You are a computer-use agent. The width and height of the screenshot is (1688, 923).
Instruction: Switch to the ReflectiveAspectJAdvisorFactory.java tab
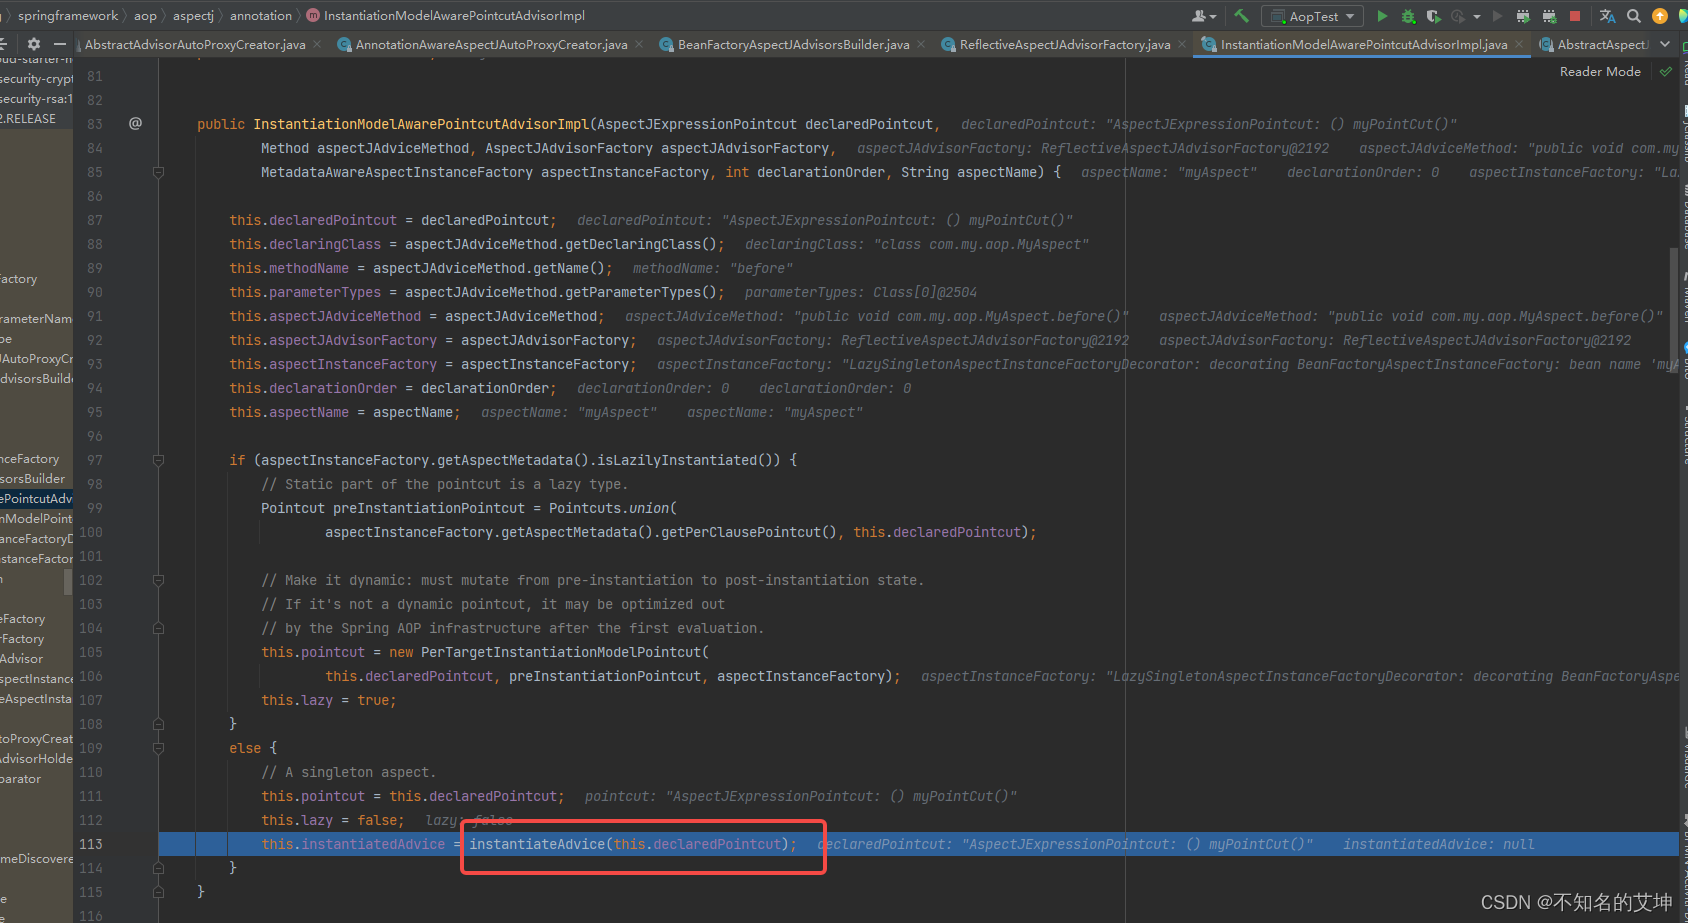(x=1064, y=45)
